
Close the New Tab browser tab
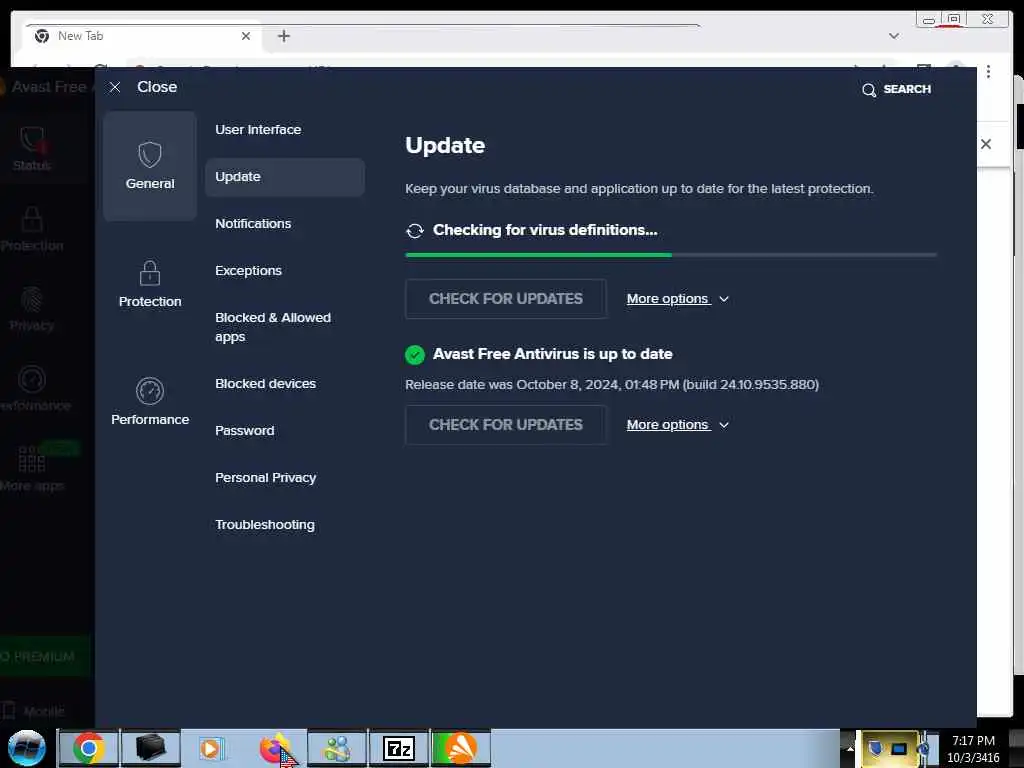point(246,36)
